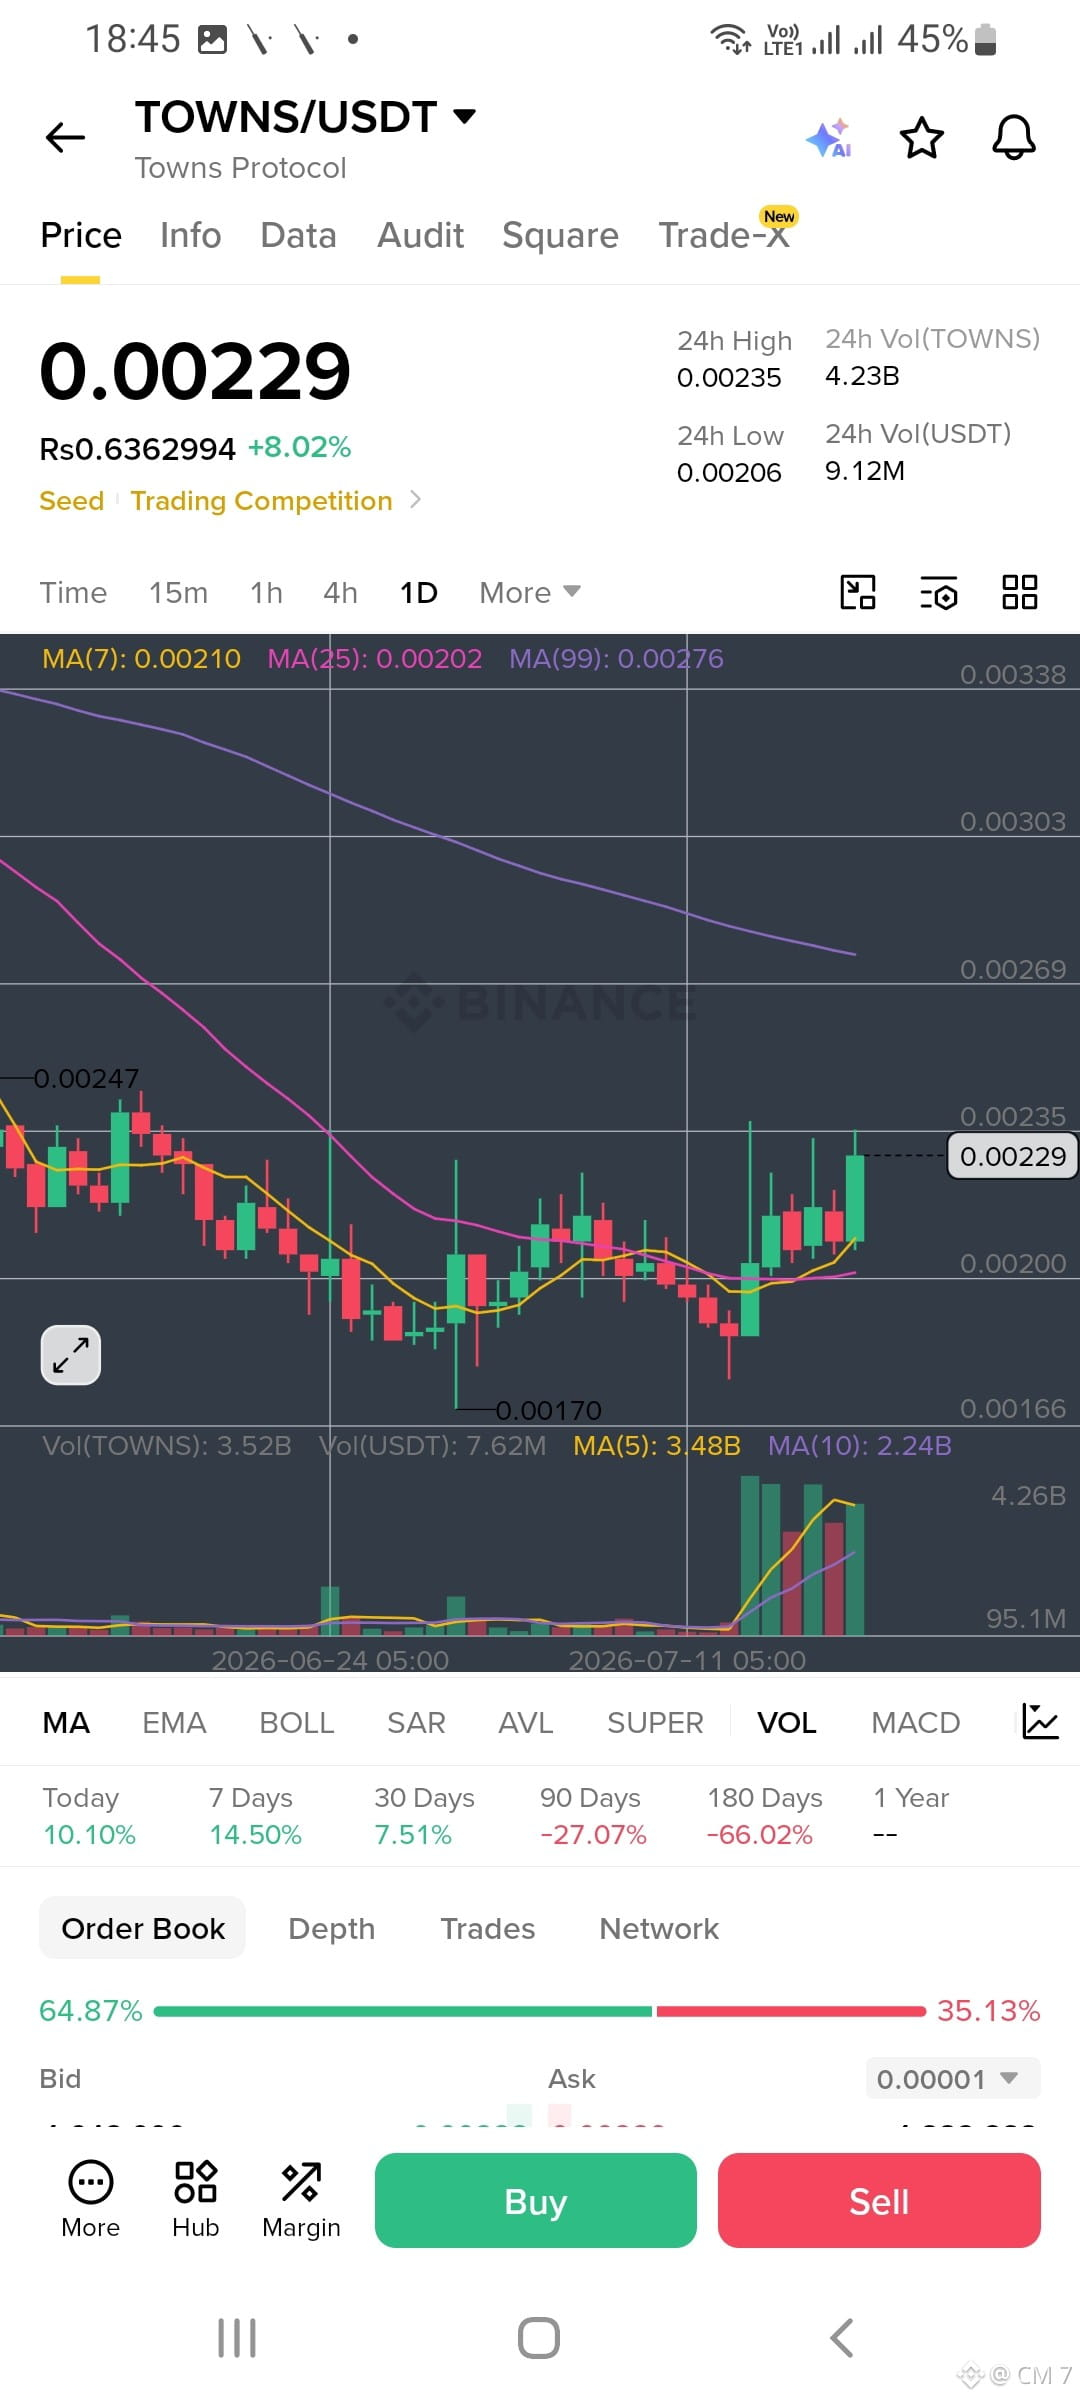Set a price alert with bell icon
This screenshot has height=2400, width=1080.
(x=1014, y=138)
